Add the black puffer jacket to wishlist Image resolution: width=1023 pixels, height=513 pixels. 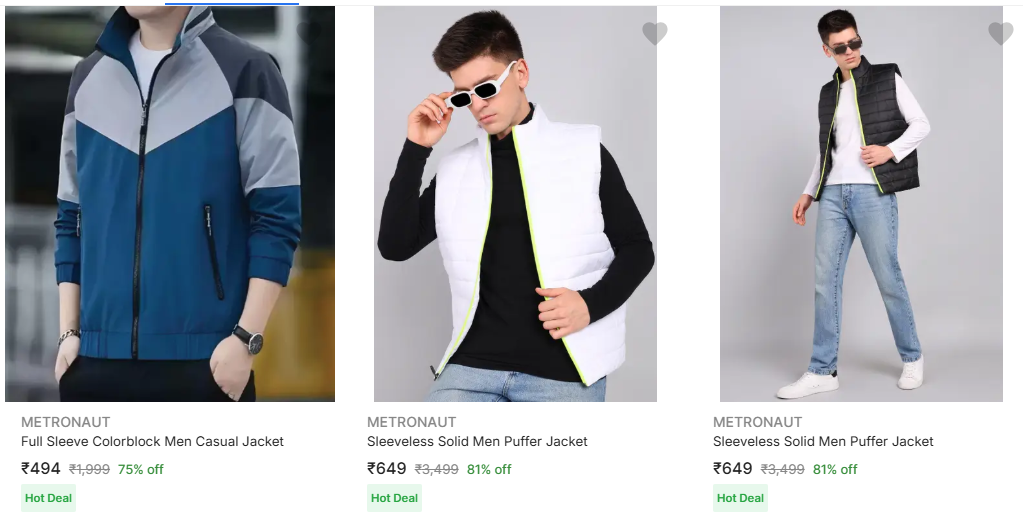point(1001,34)
